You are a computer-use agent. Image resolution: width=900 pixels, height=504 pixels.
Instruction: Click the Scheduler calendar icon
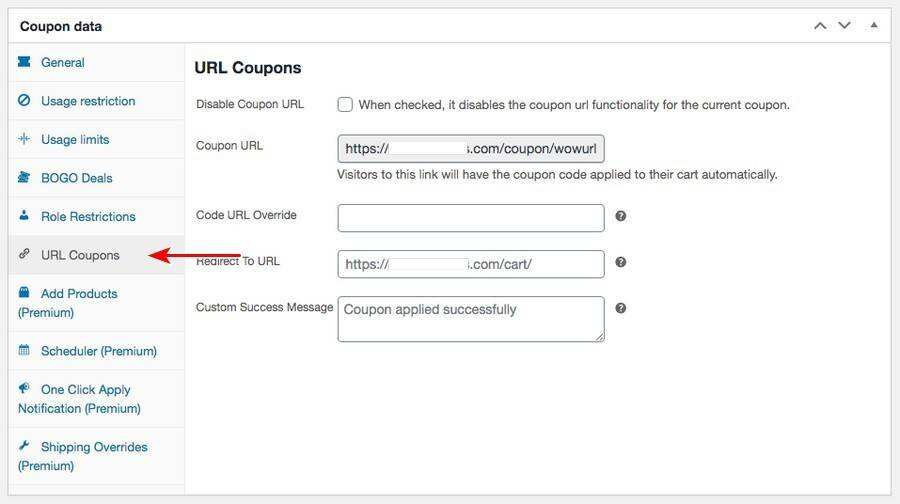point(24,351)
